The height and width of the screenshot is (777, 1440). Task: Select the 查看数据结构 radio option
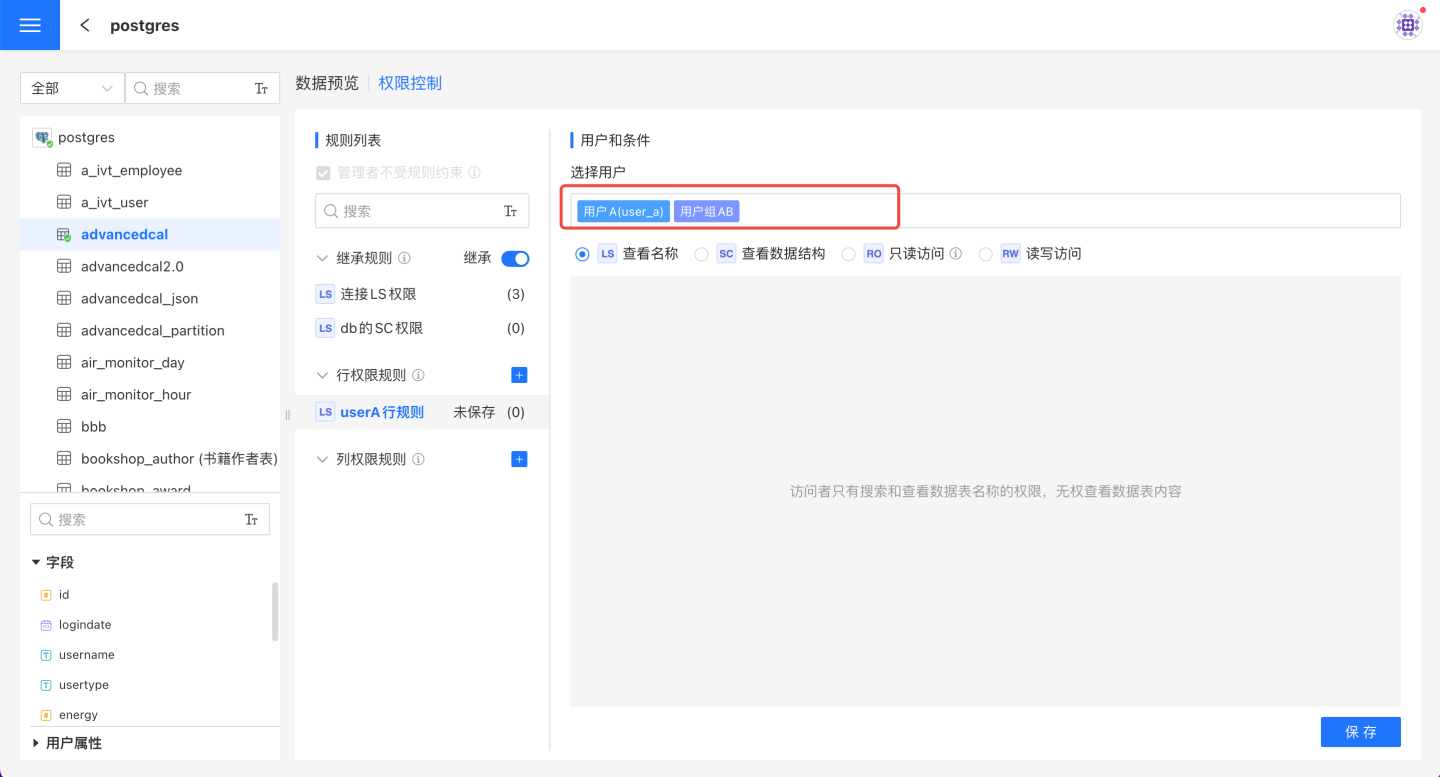[702, 254]
